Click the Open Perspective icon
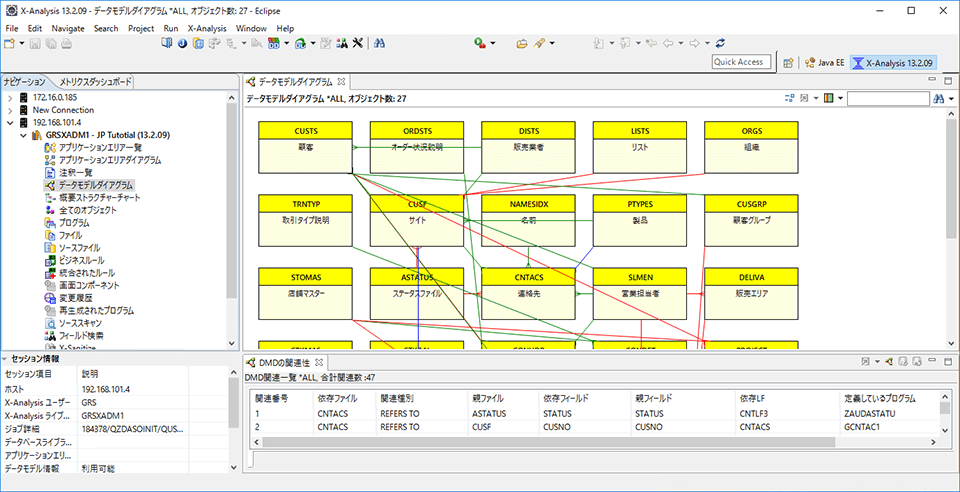The image size is (960, 492). click(789, 62)
